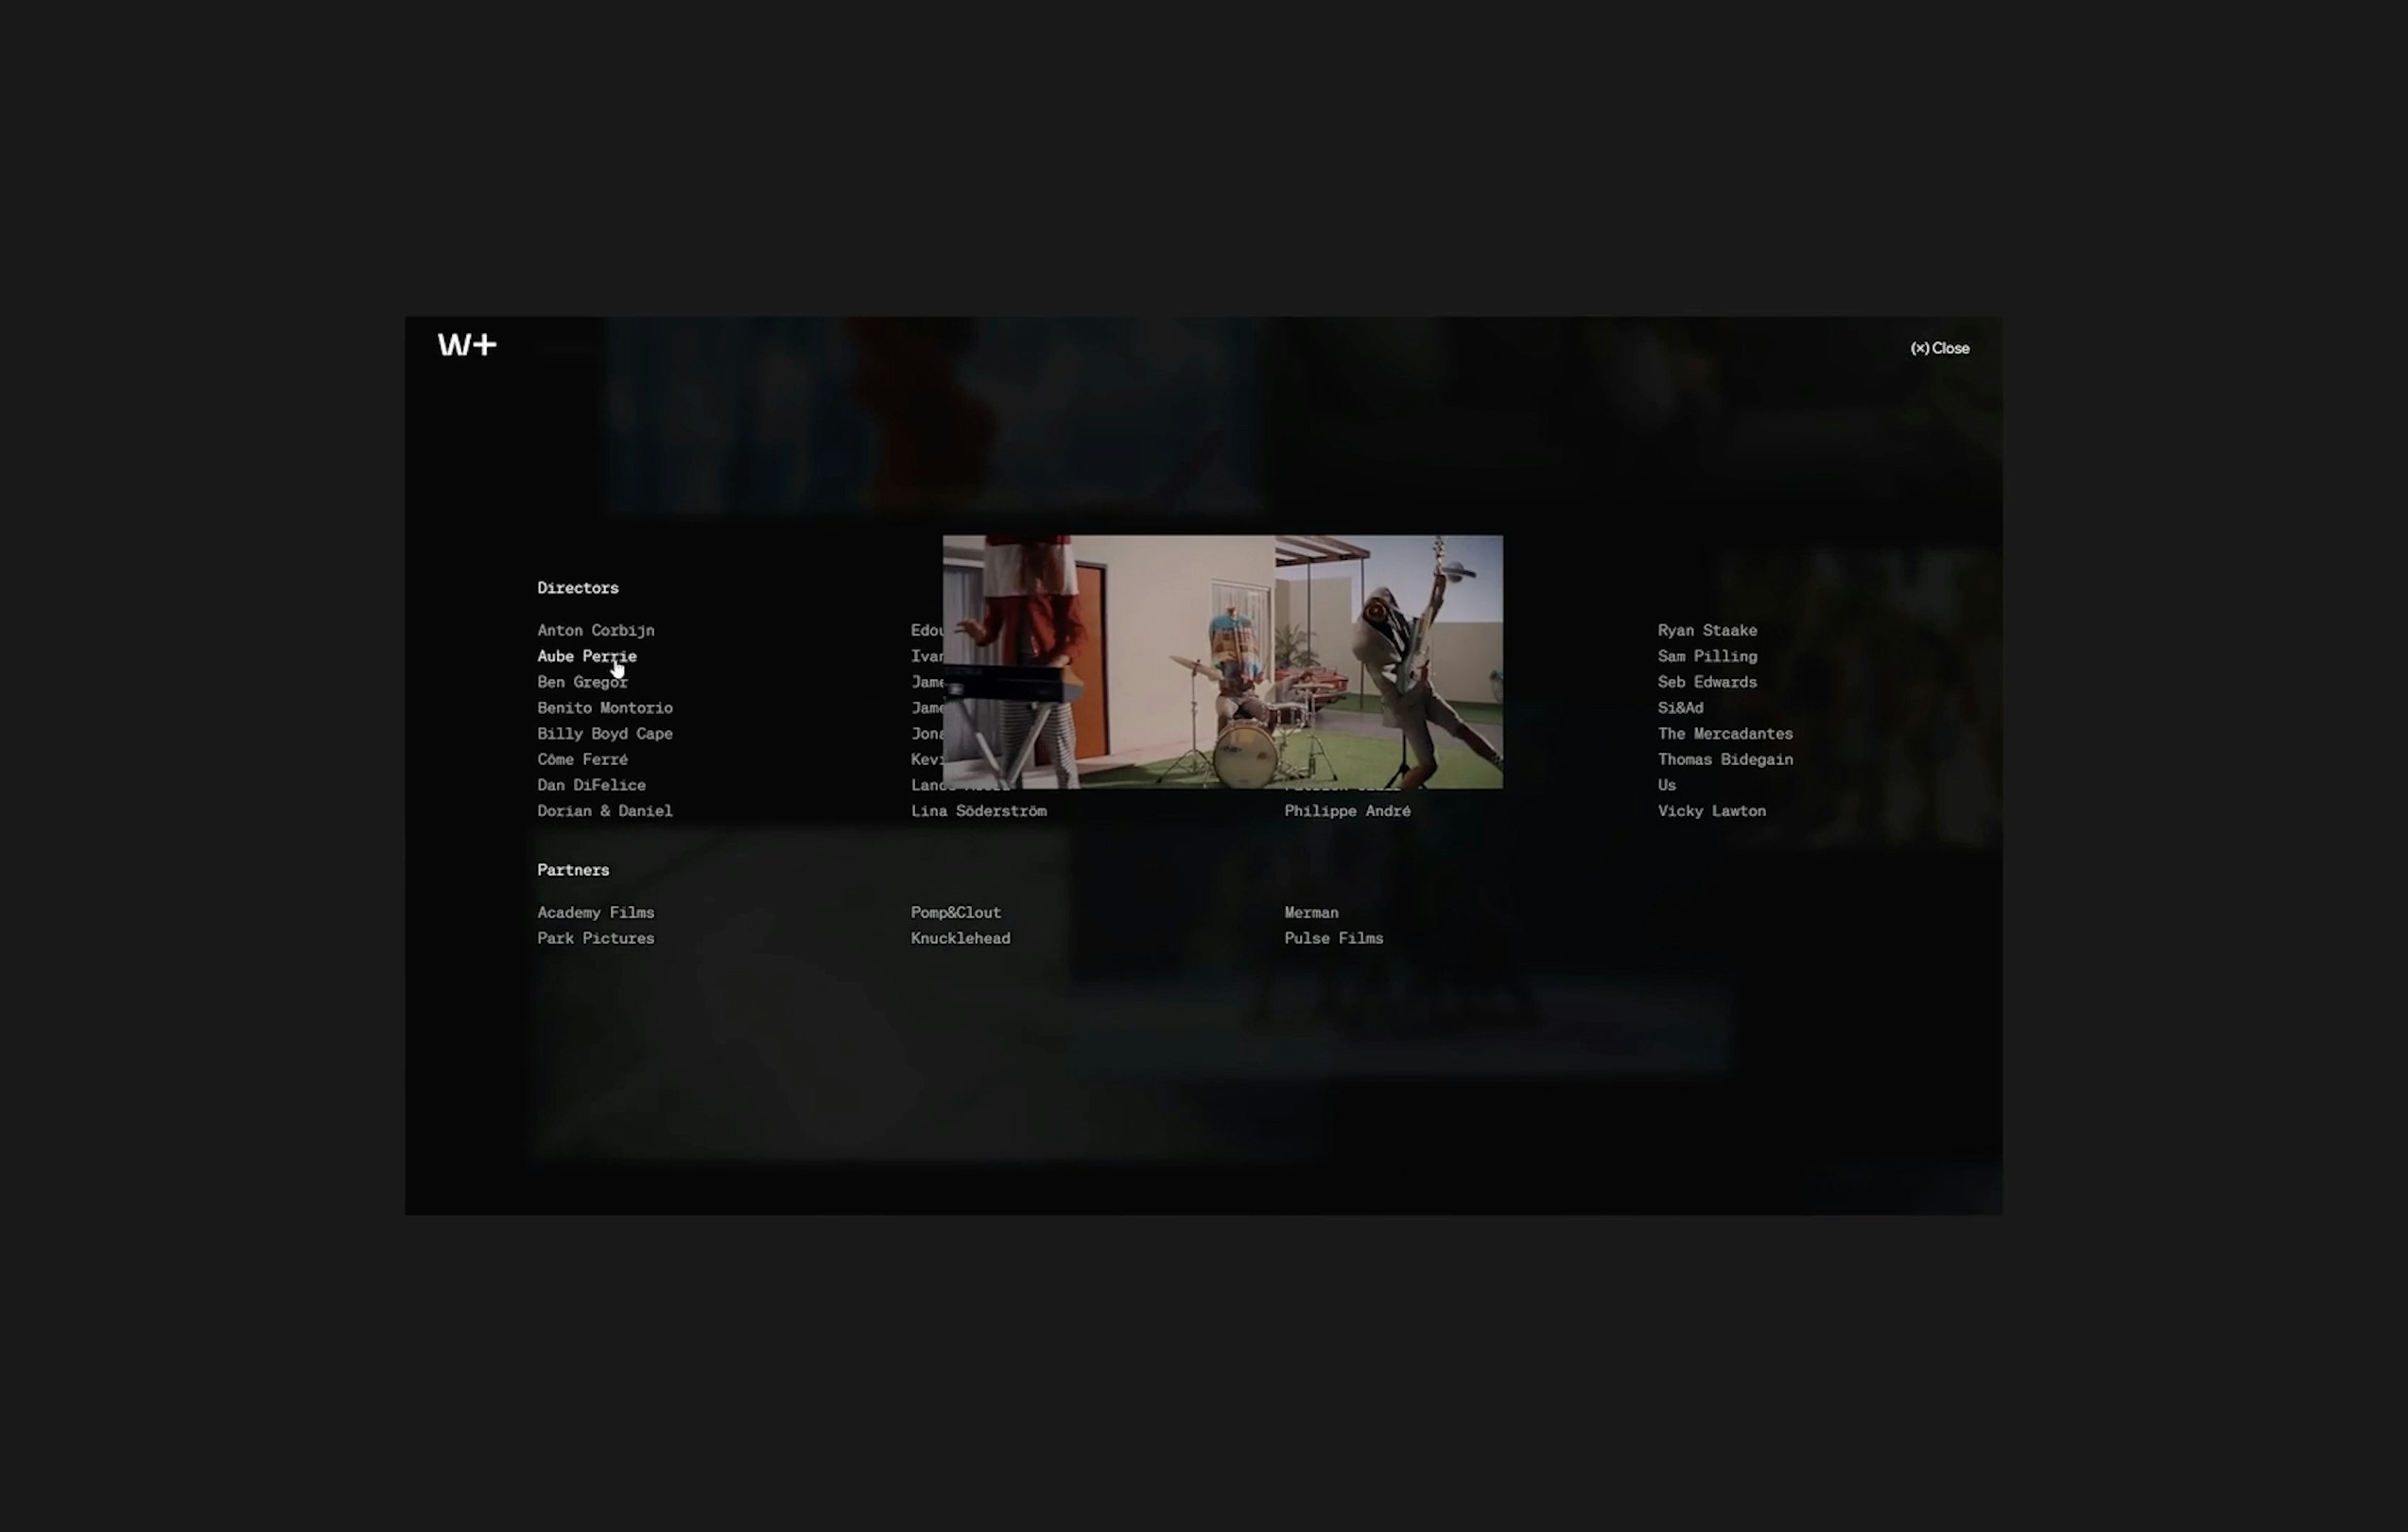Open partner Academy Films
Image resolution: width=2408 pixels, height=1532 pixels.
[596, 913]
